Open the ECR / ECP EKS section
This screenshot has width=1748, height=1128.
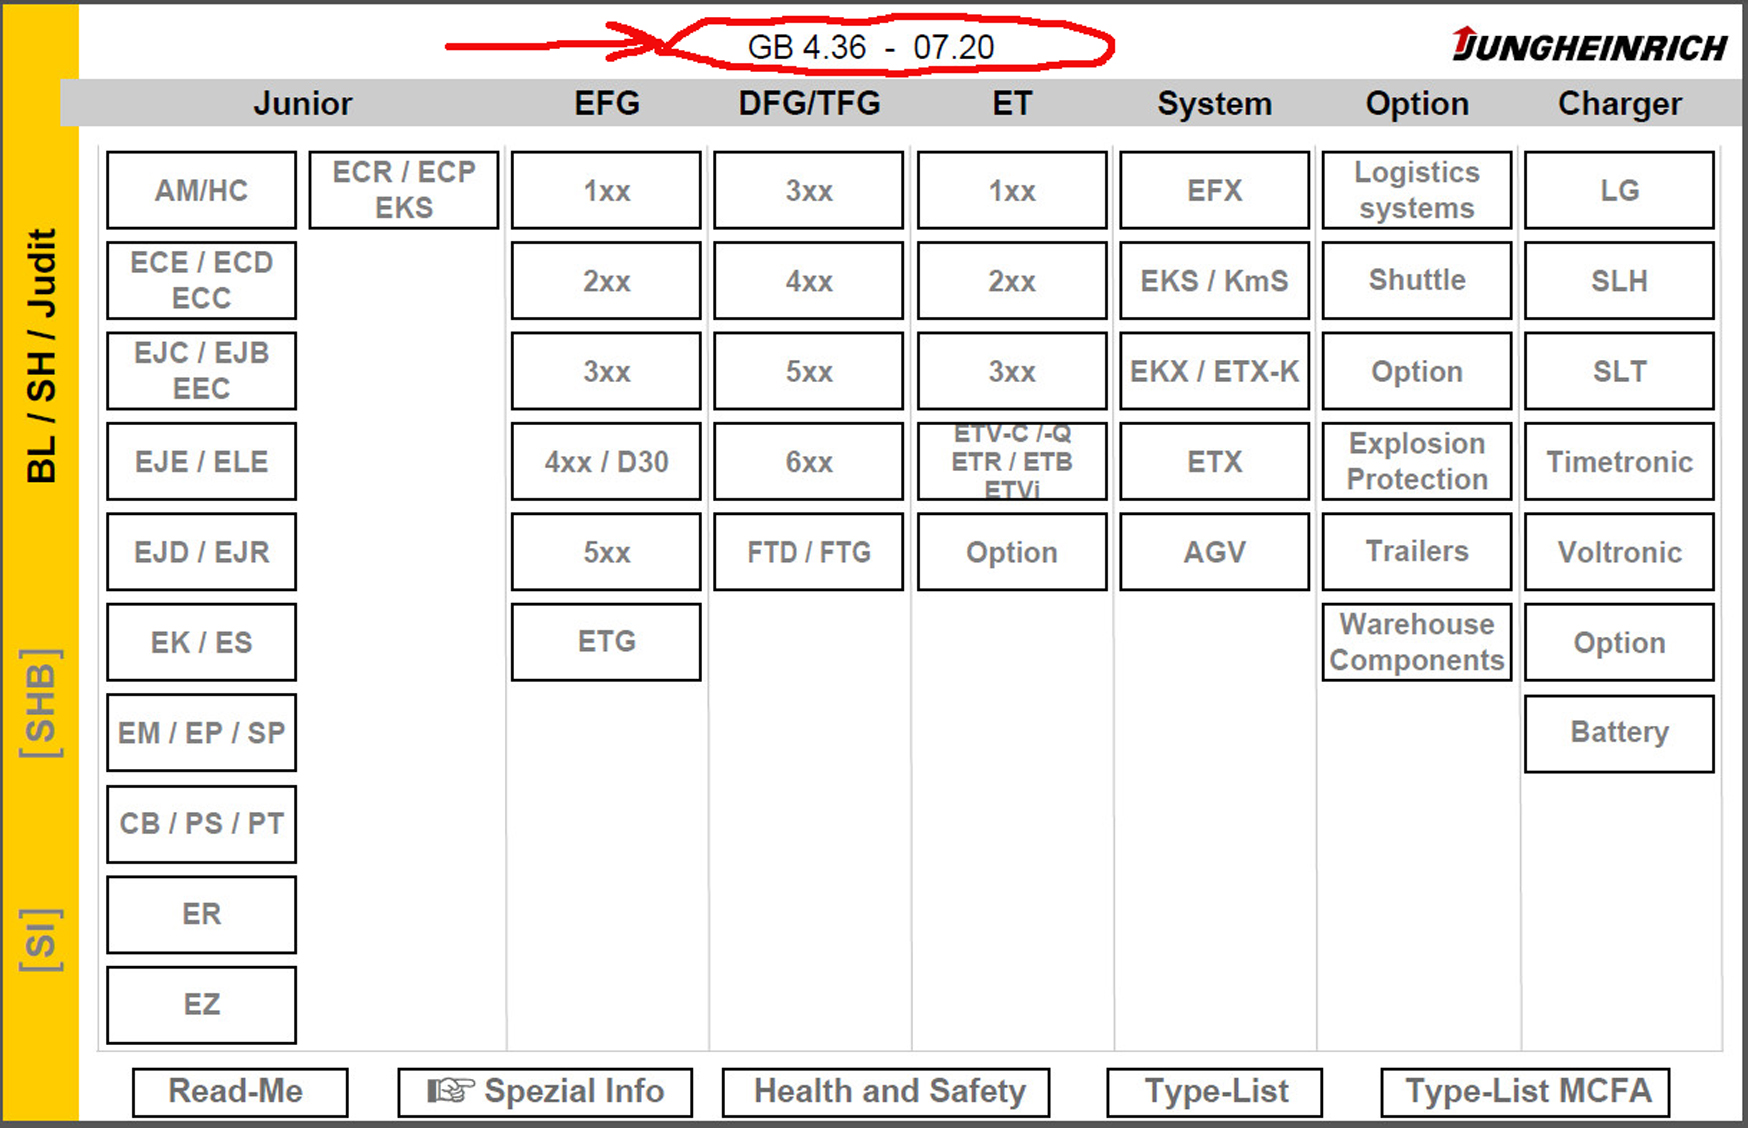pyautogui.click(x=404, y=190)
